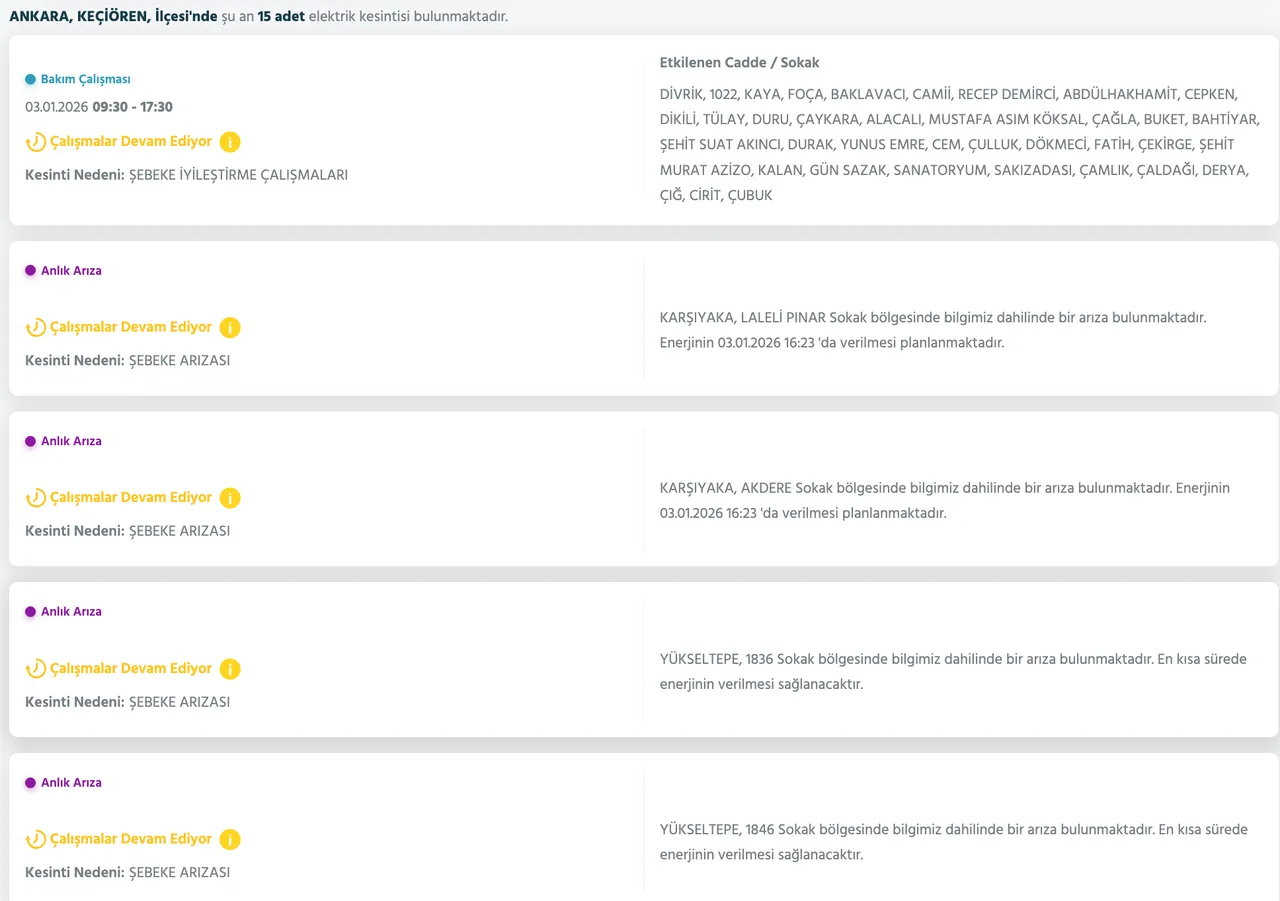Click Çalışmalar Devam Ediyor in the 1846 Sokak card
The width and height of the screenshot is (1280, 901).
click(x=131, y=839)
